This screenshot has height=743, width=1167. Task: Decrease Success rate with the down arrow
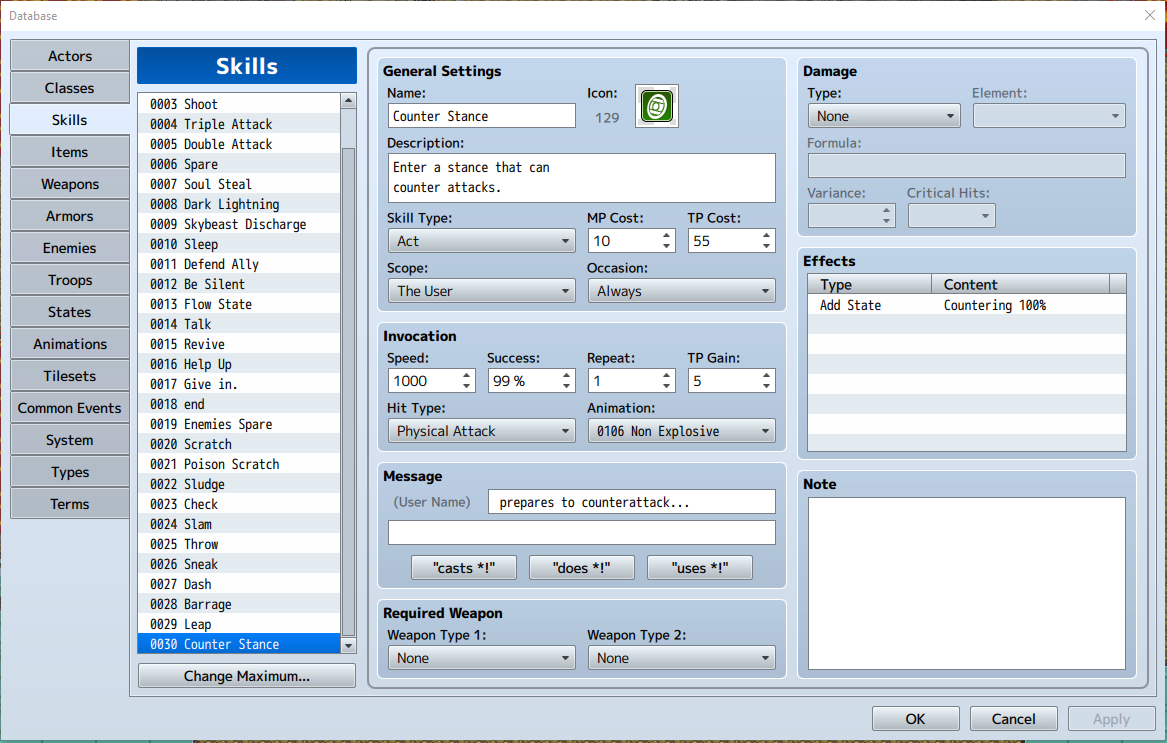566,386
